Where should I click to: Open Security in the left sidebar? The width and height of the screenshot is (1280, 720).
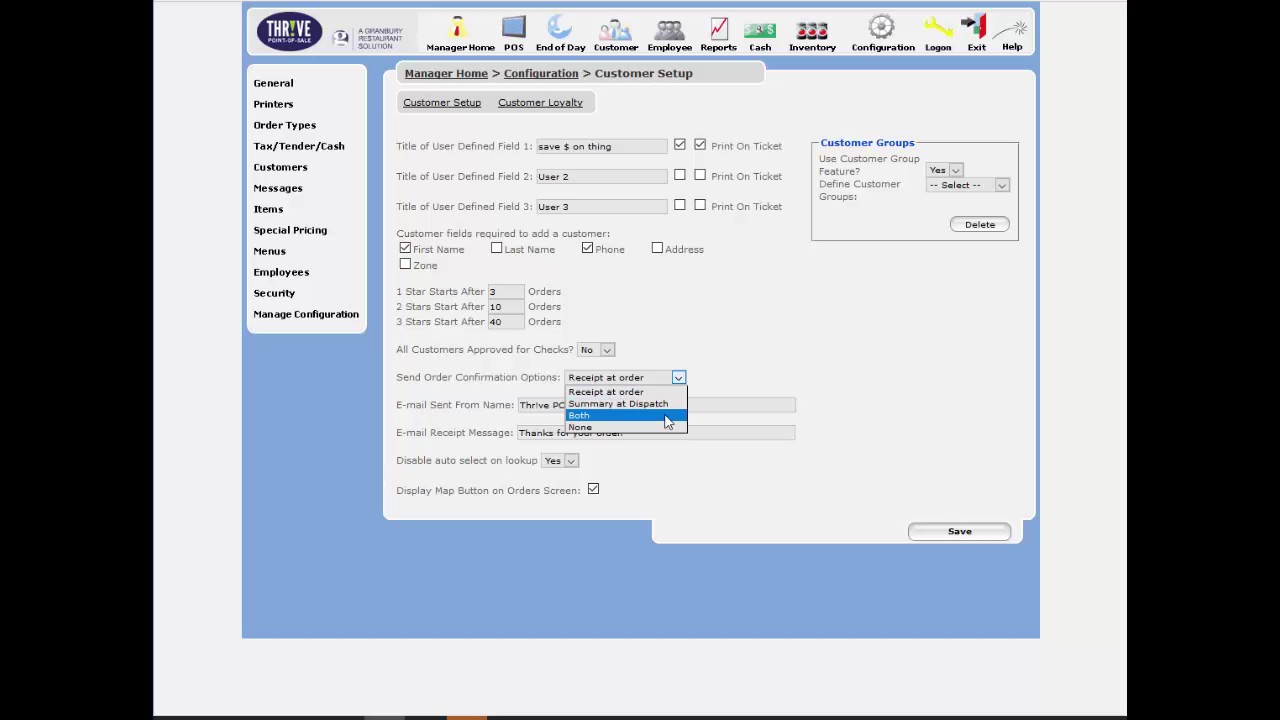coord(274,293)
